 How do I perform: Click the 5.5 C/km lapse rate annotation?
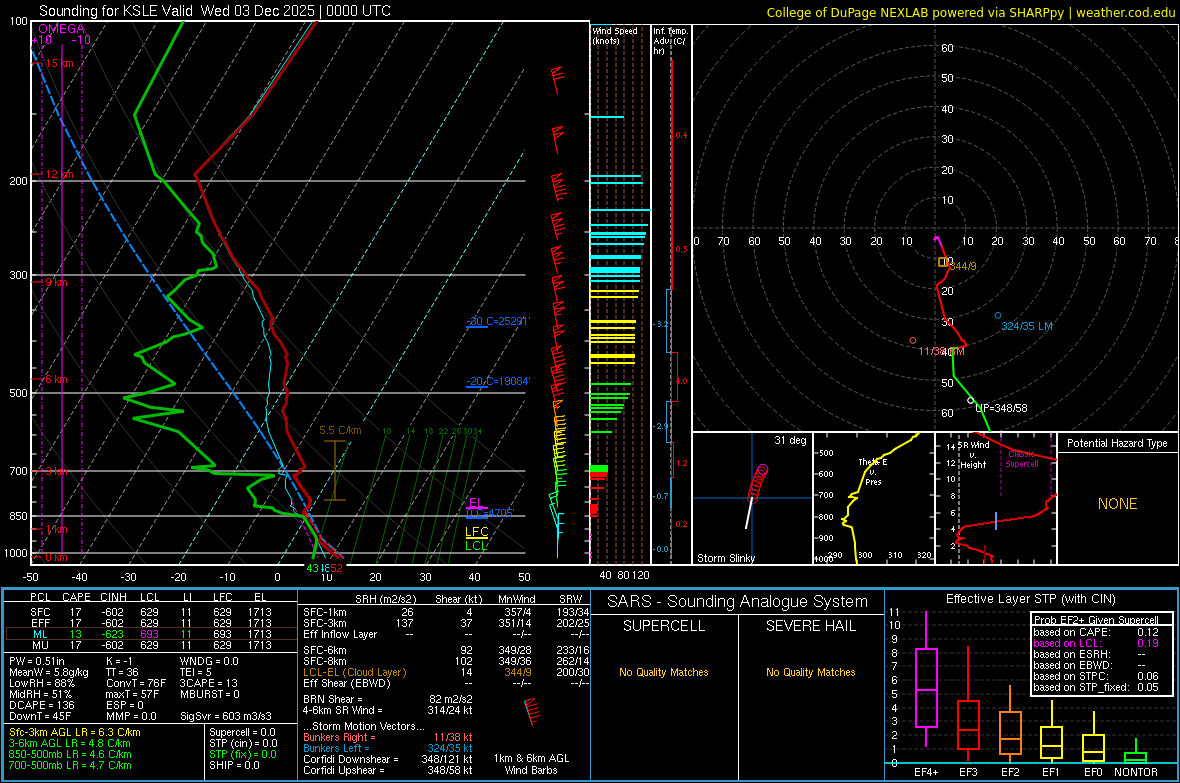coord(340,431)
